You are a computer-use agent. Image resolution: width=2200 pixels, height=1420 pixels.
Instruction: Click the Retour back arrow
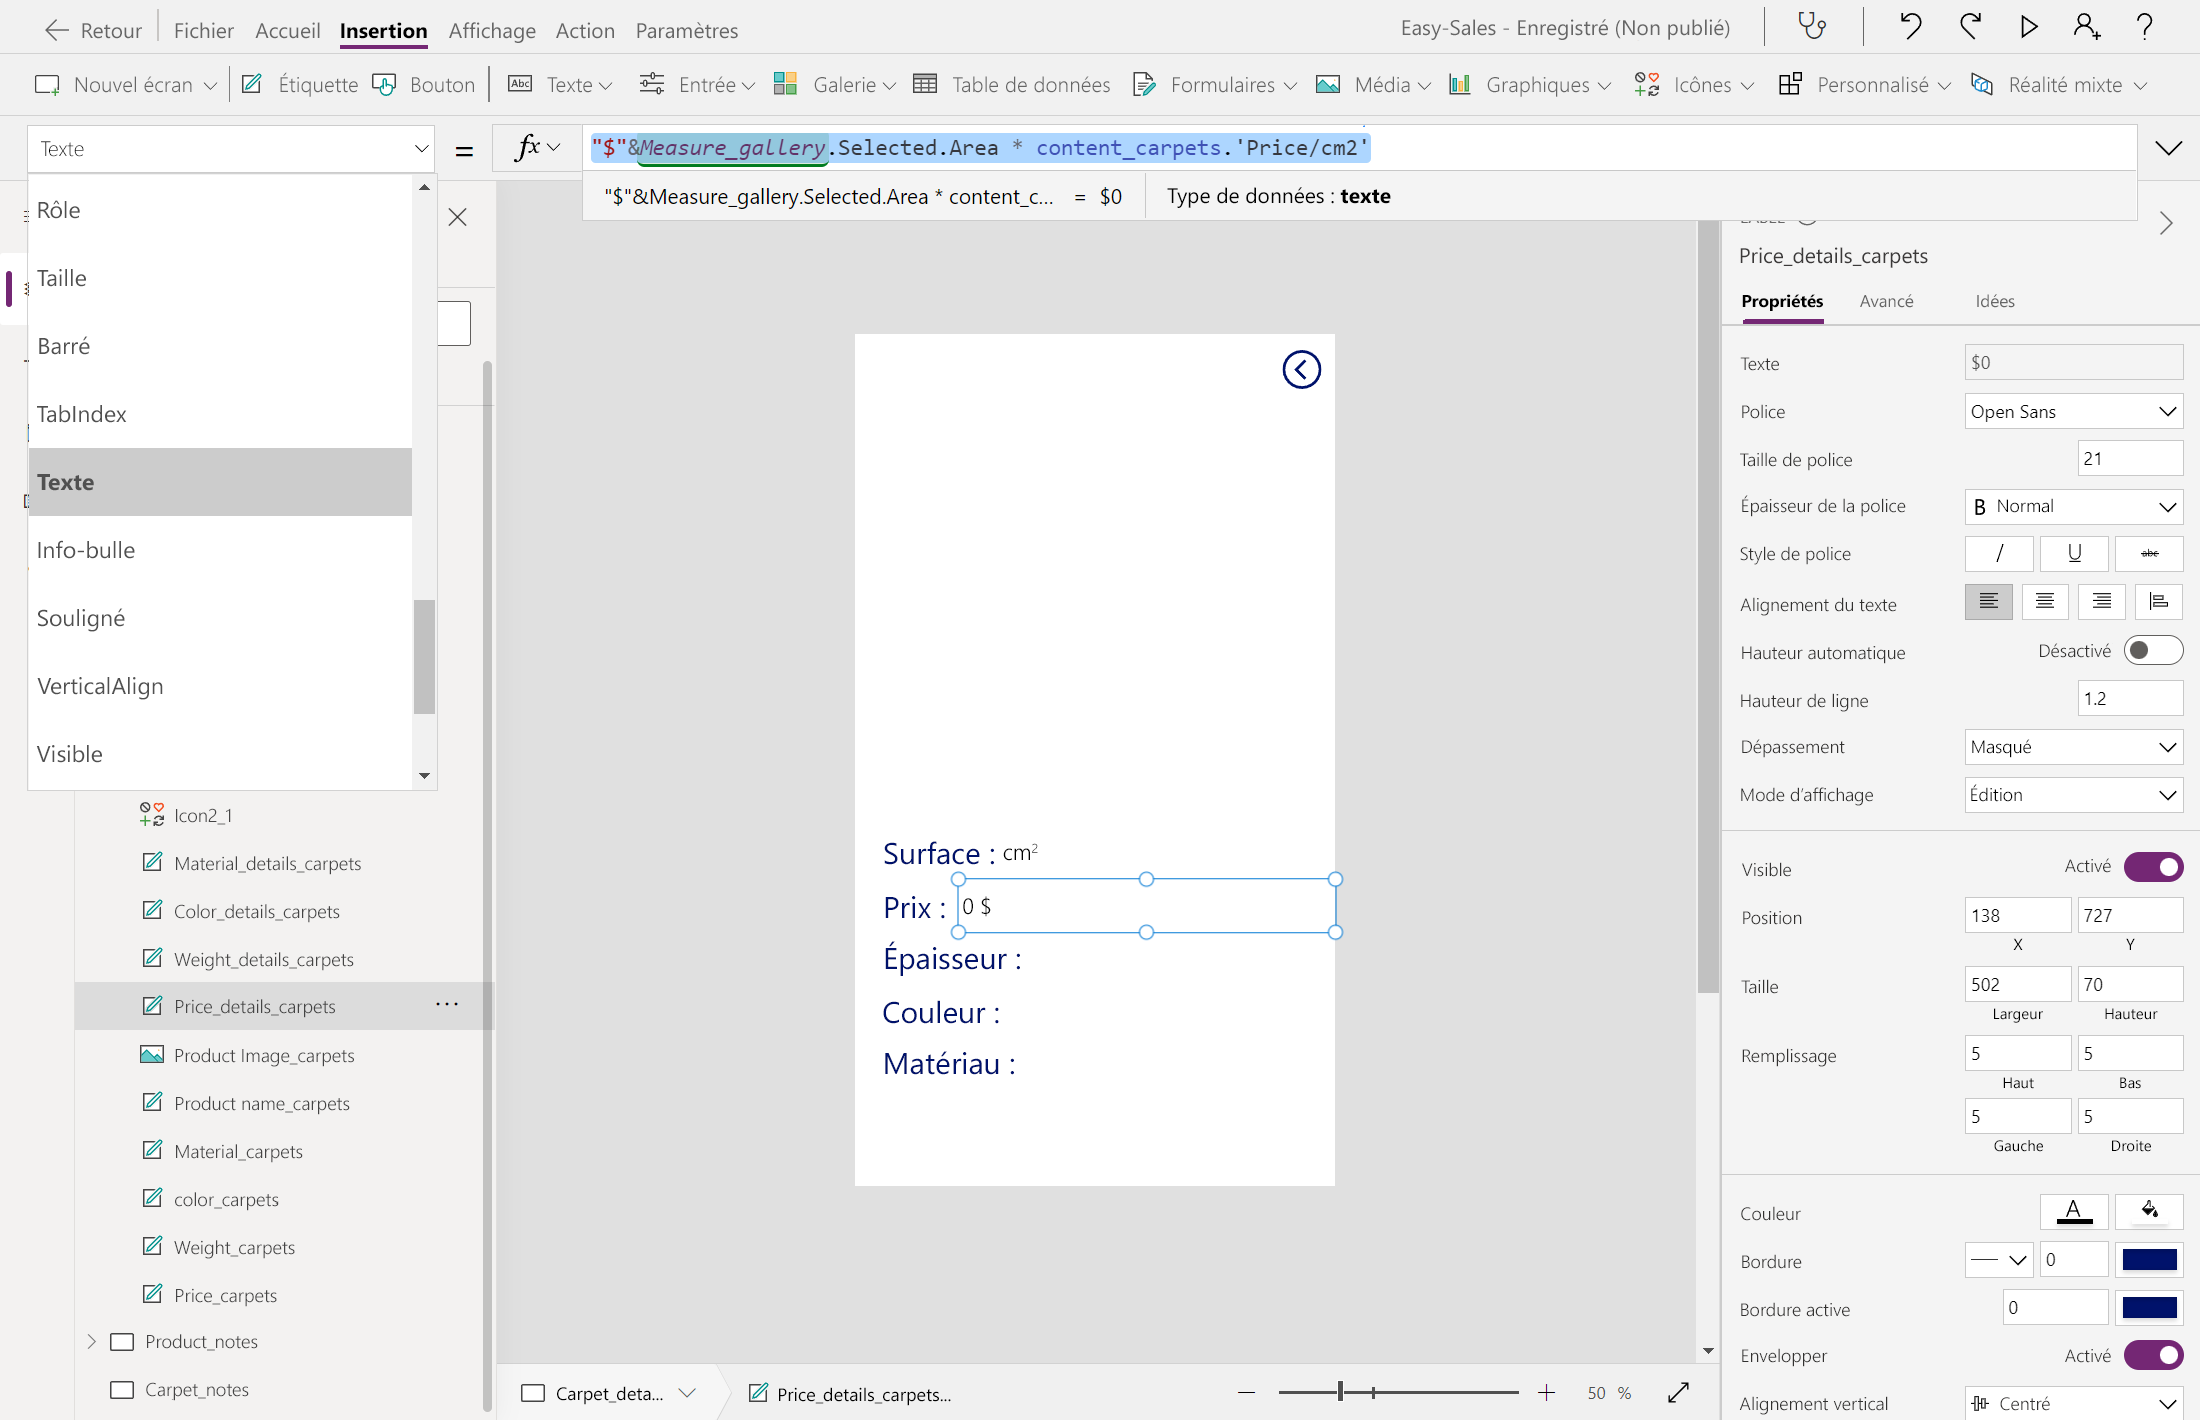57,30
